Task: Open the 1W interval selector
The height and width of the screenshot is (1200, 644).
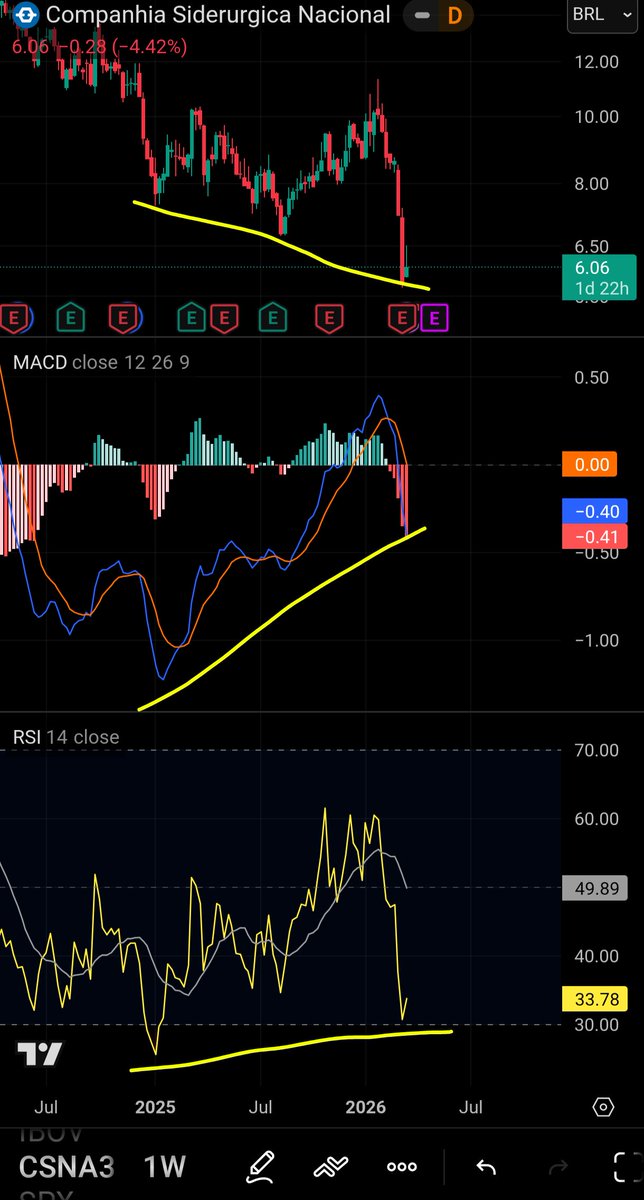Action: [163, 1166]
